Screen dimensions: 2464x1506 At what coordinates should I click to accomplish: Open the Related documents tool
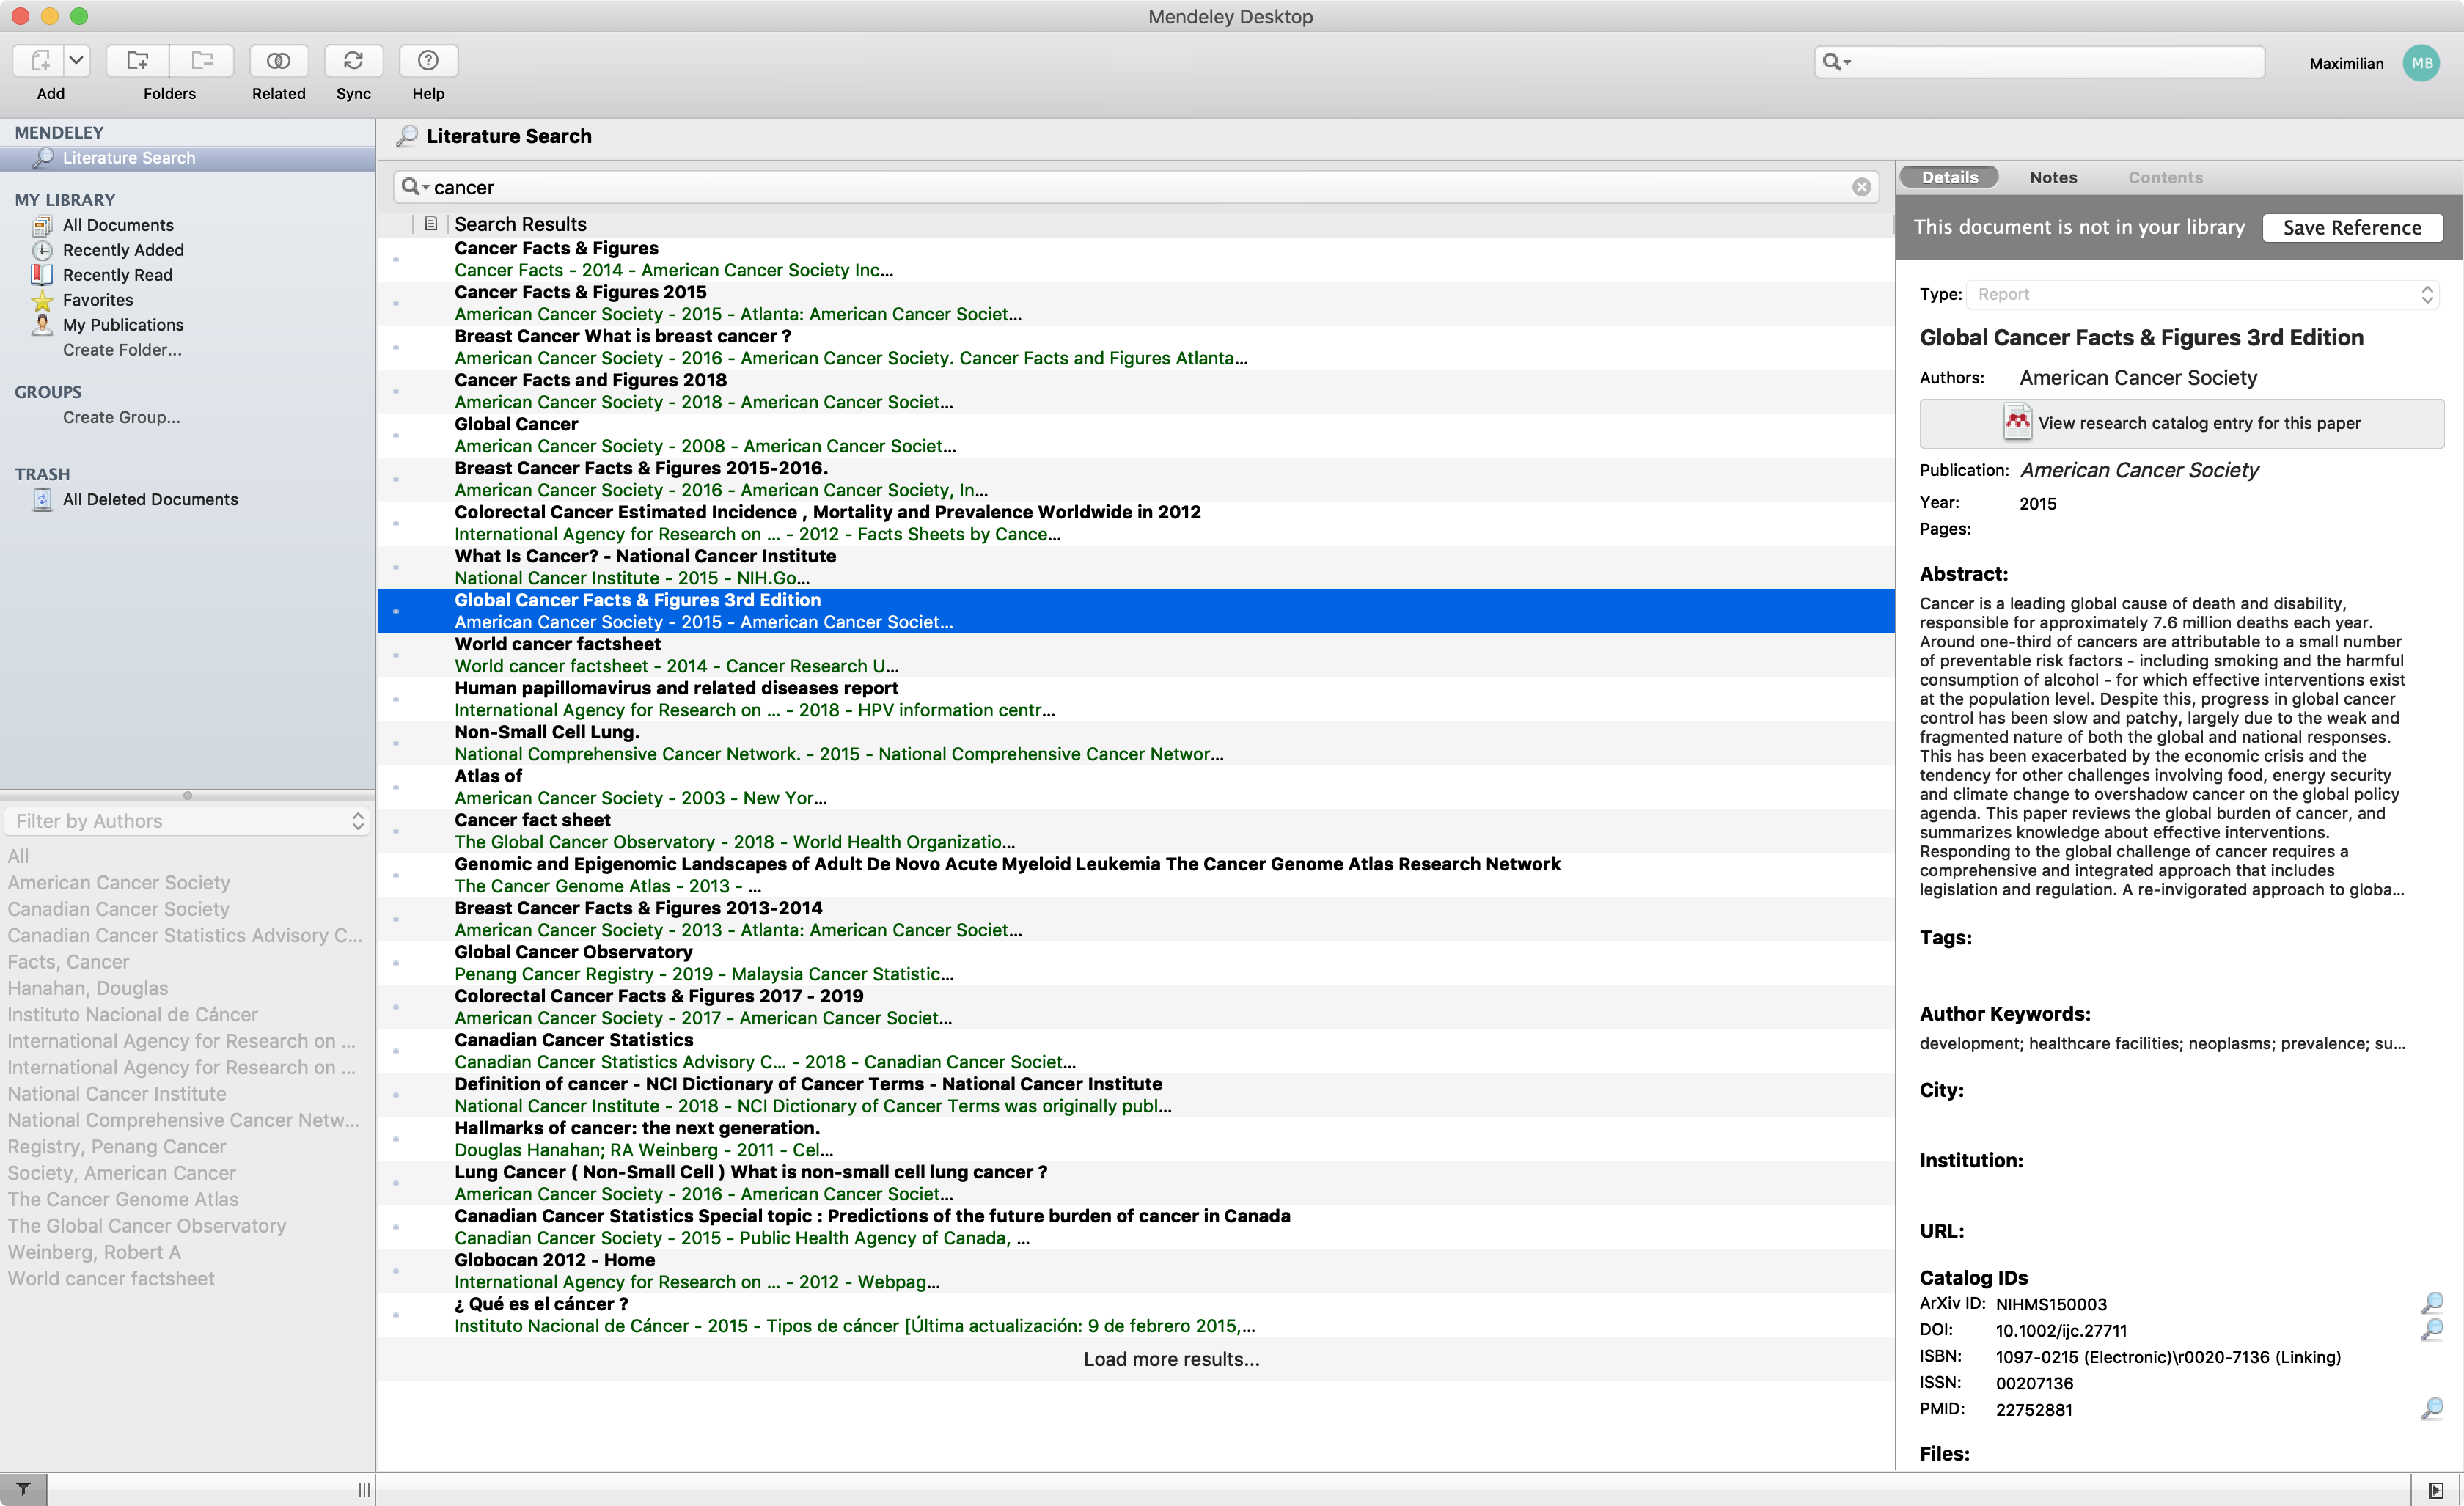[278, 61]
